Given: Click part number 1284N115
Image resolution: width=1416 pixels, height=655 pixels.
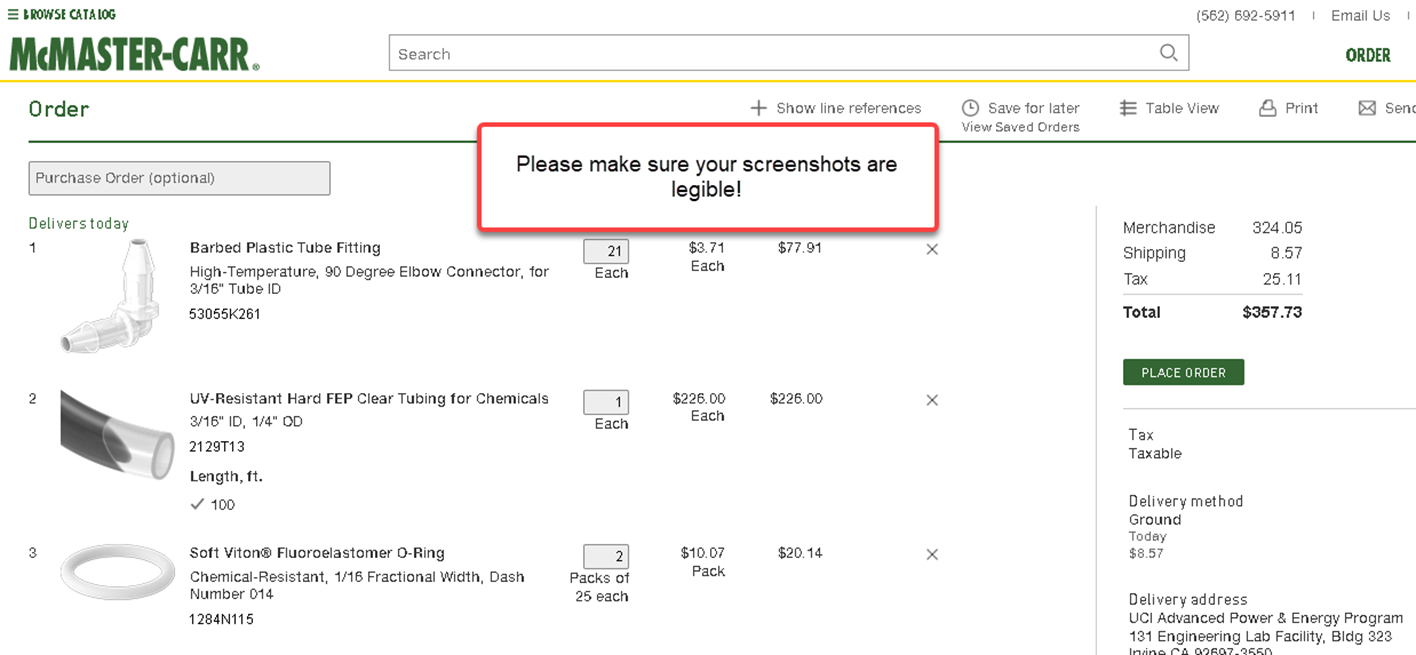Looking at the screenshot, I should pos(221,619).
